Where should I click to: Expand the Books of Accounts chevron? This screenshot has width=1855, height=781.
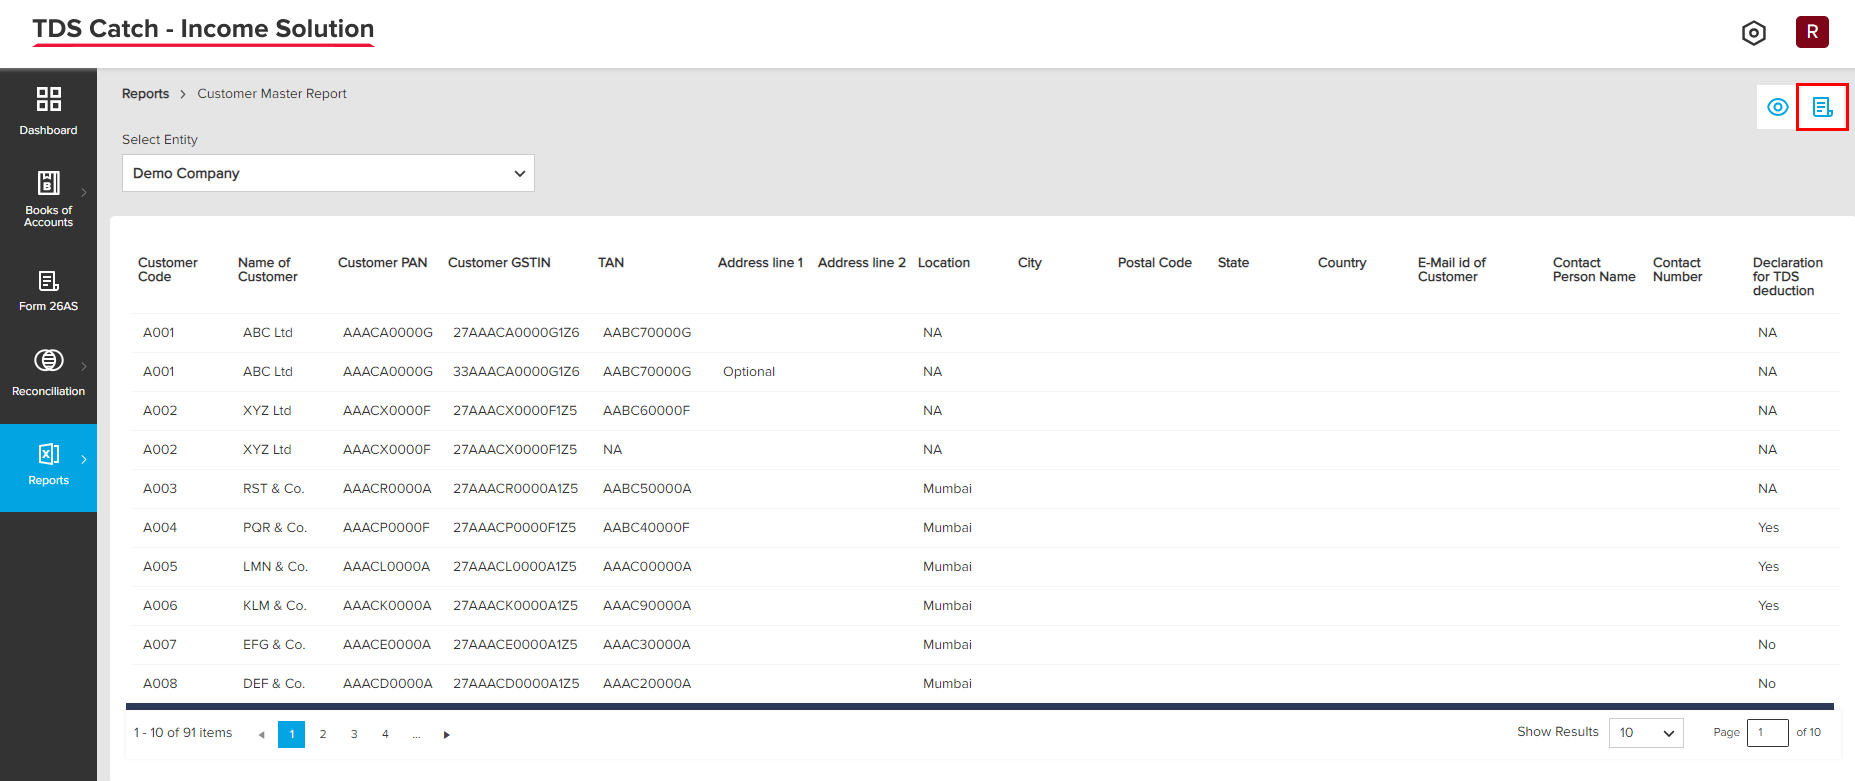84,192
